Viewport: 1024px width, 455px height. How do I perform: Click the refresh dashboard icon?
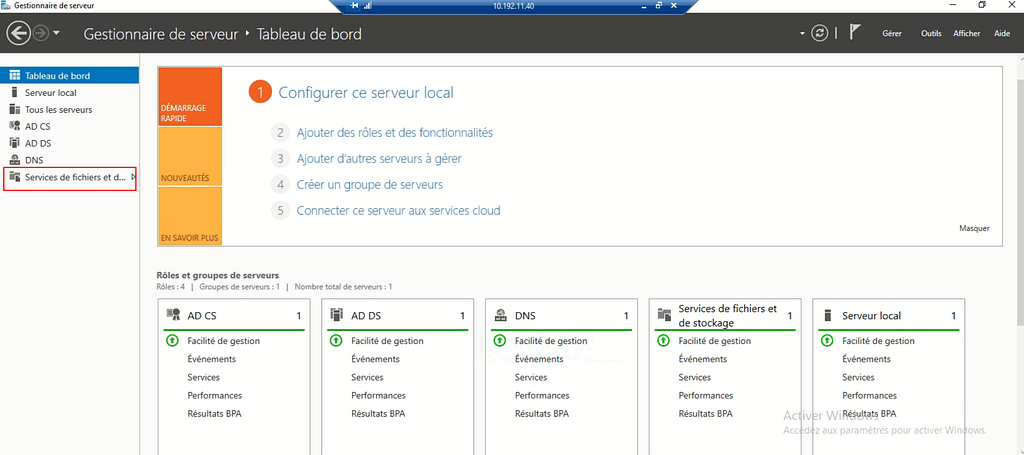[820, 33]
